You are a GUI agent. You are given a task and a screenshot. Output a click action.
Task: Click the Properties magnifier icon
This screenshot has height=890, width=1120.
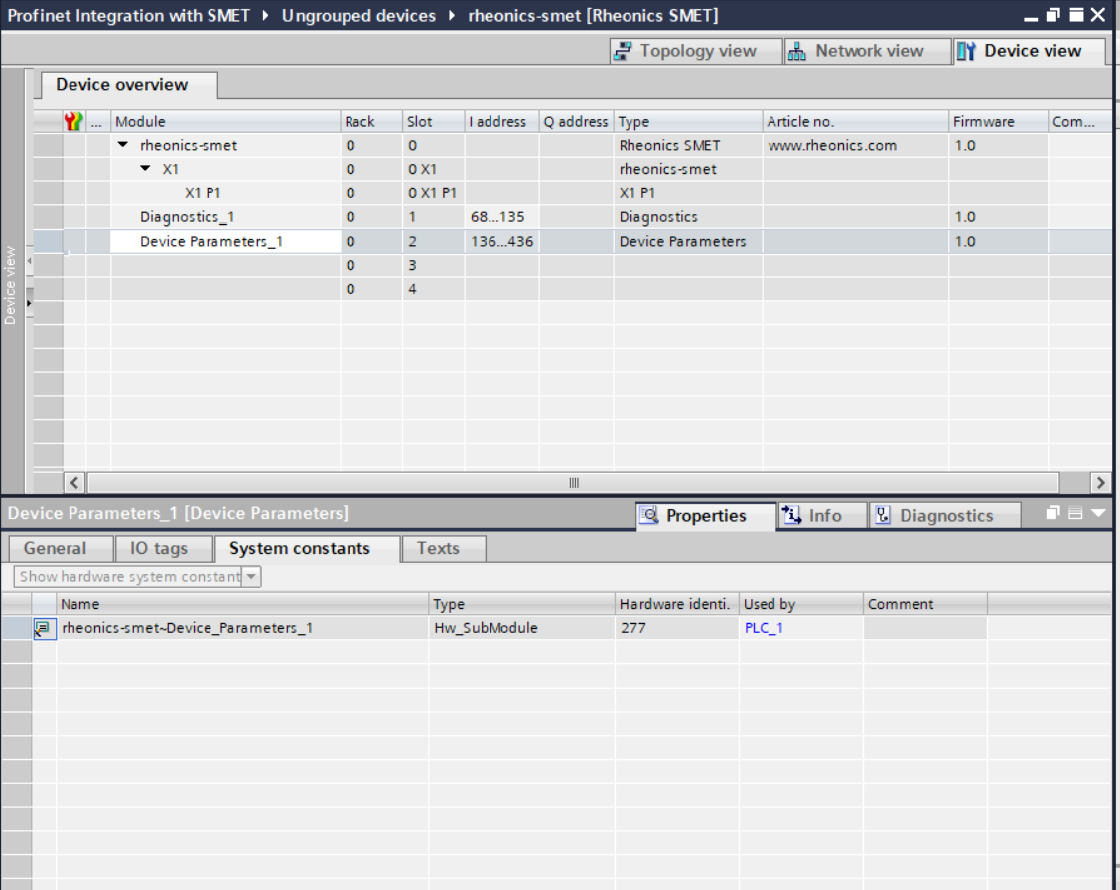649,515
